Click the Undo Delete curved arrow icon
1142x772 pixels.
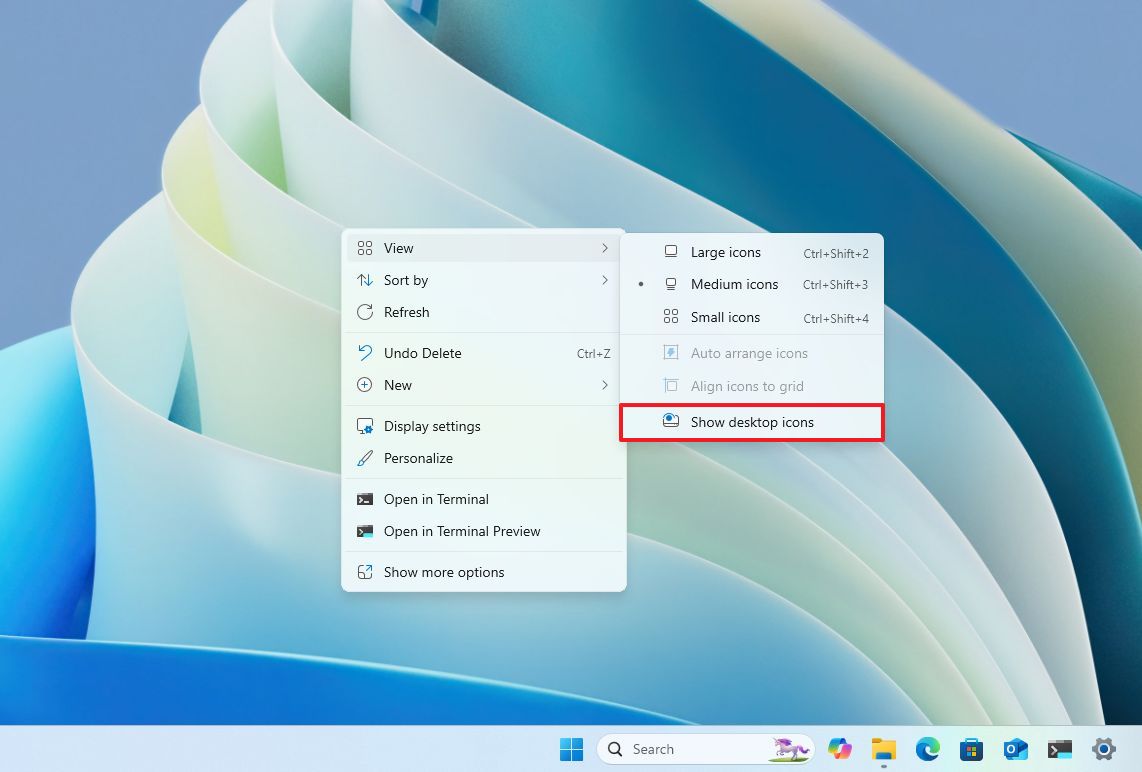pyautogui.click(x=365, y=353)
